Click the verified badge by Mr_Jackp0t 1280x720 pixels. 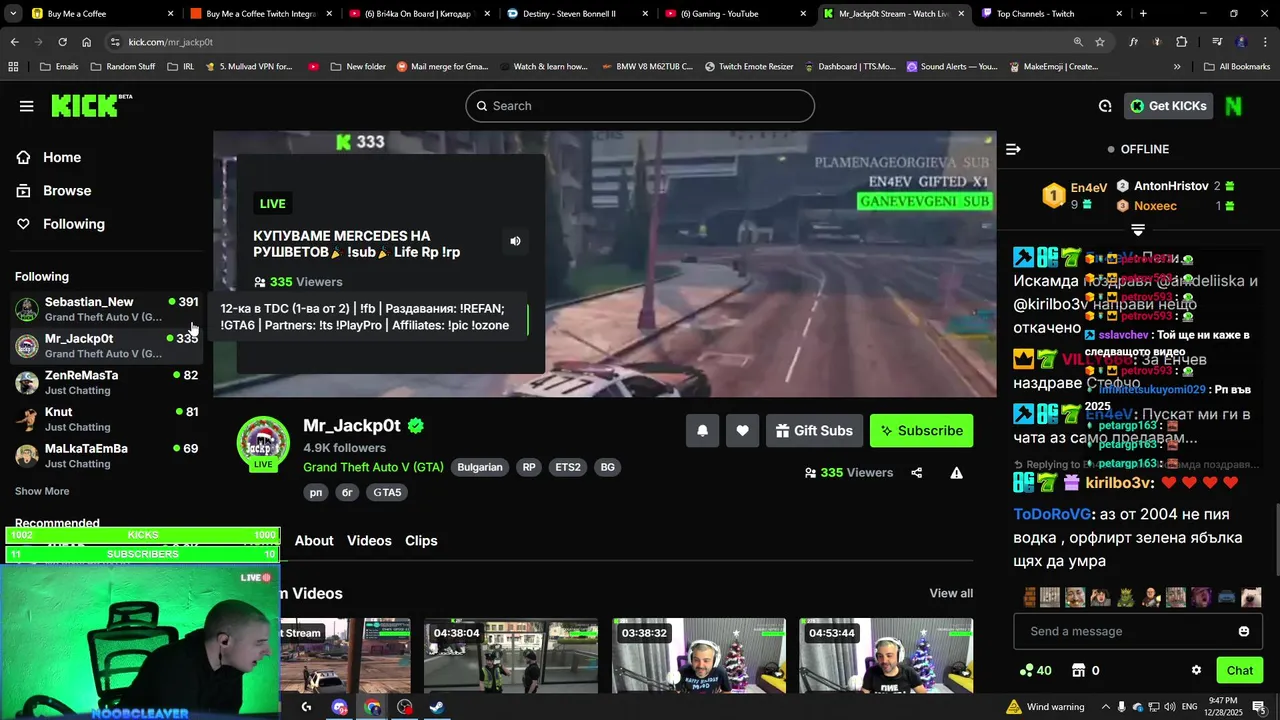(x=416, y=425)
